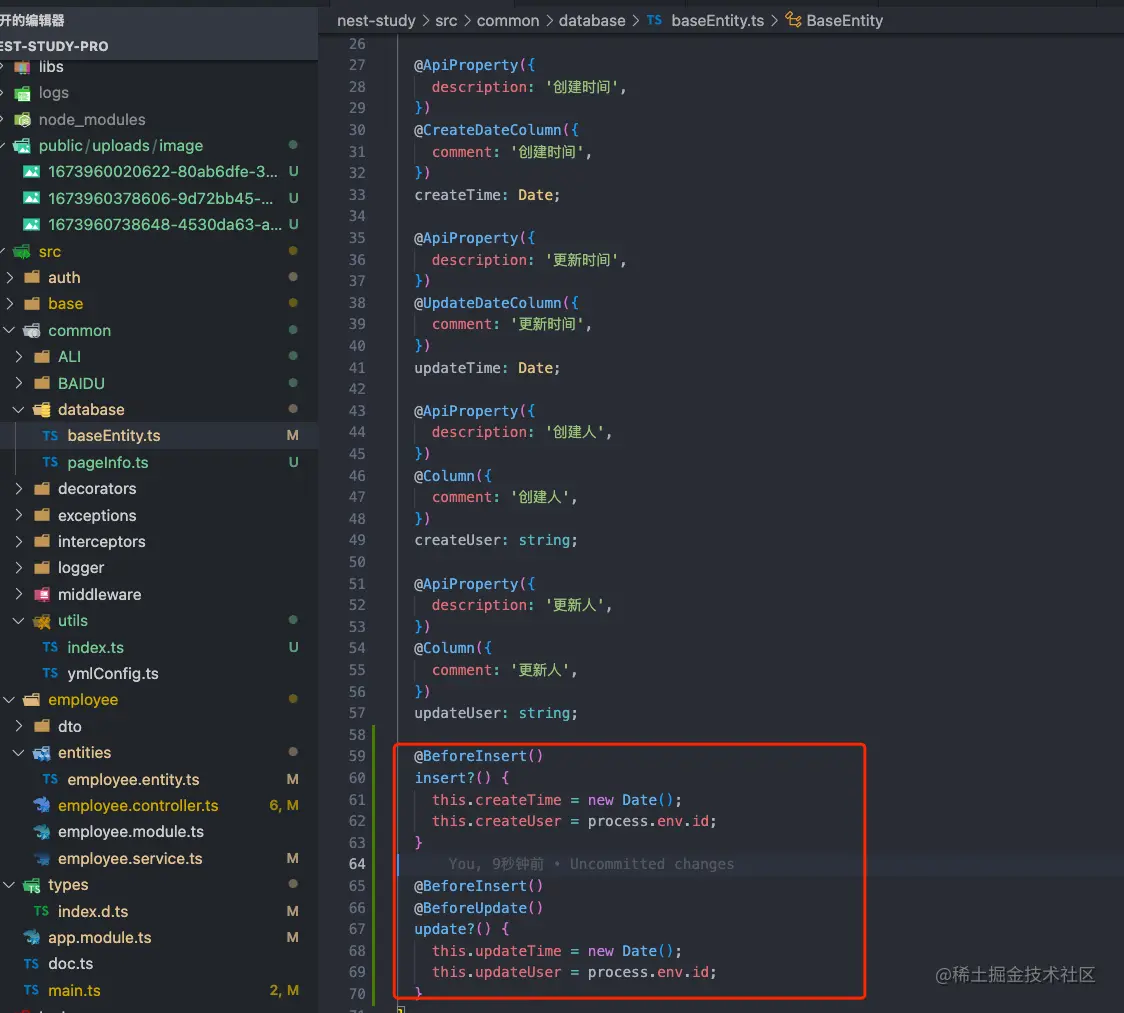Collapse the employee folder chevron
Image resolution: width=1124 pixels, height=1013 pixels.
click(x=9, y=700)
